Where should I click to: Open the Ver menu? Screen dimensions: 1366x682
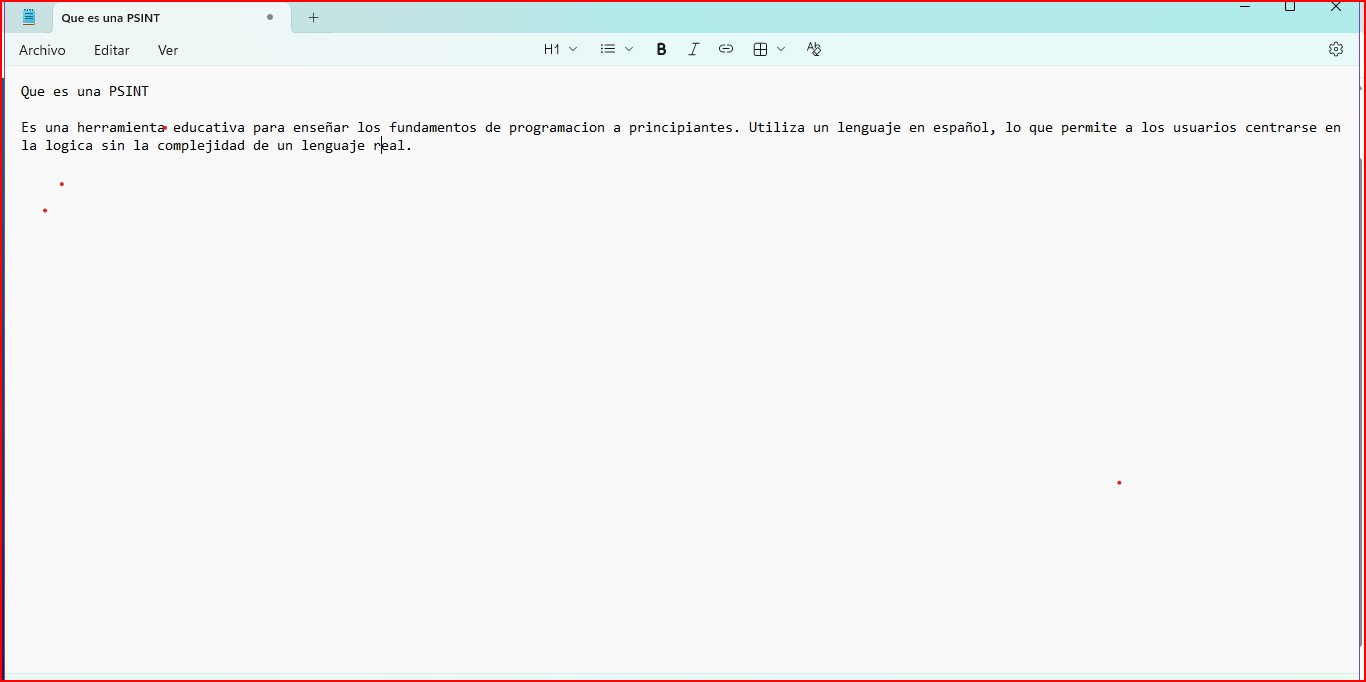click(x=168, y=50)
